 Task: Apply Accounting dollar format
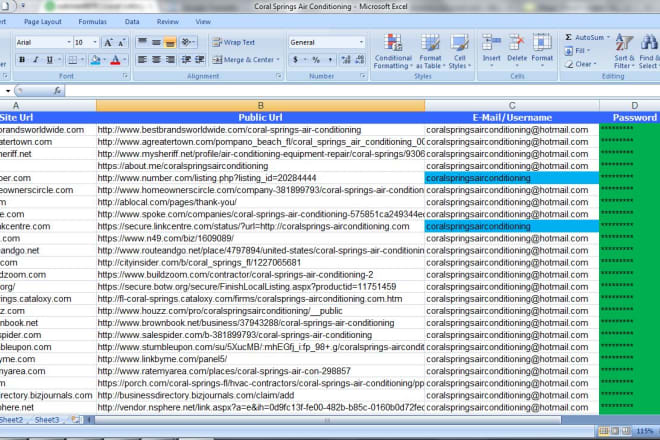[295, 60]
